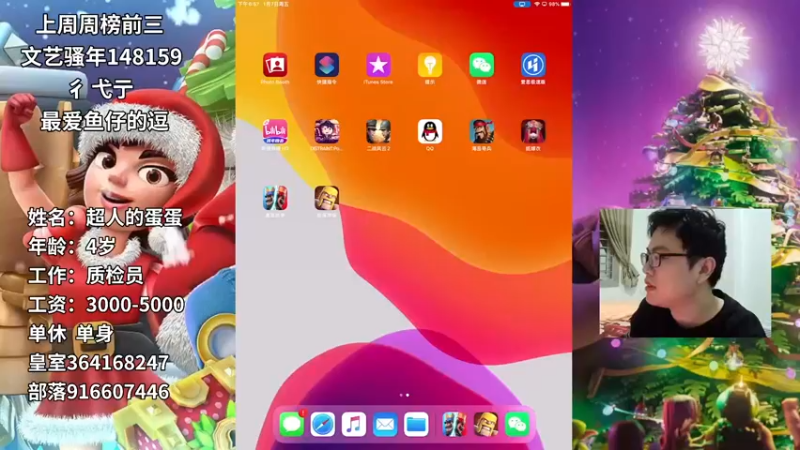This screenshot has height=450, width=800.
Task: Open the DEEMO-style anime girl game
Action: [327, 132]
